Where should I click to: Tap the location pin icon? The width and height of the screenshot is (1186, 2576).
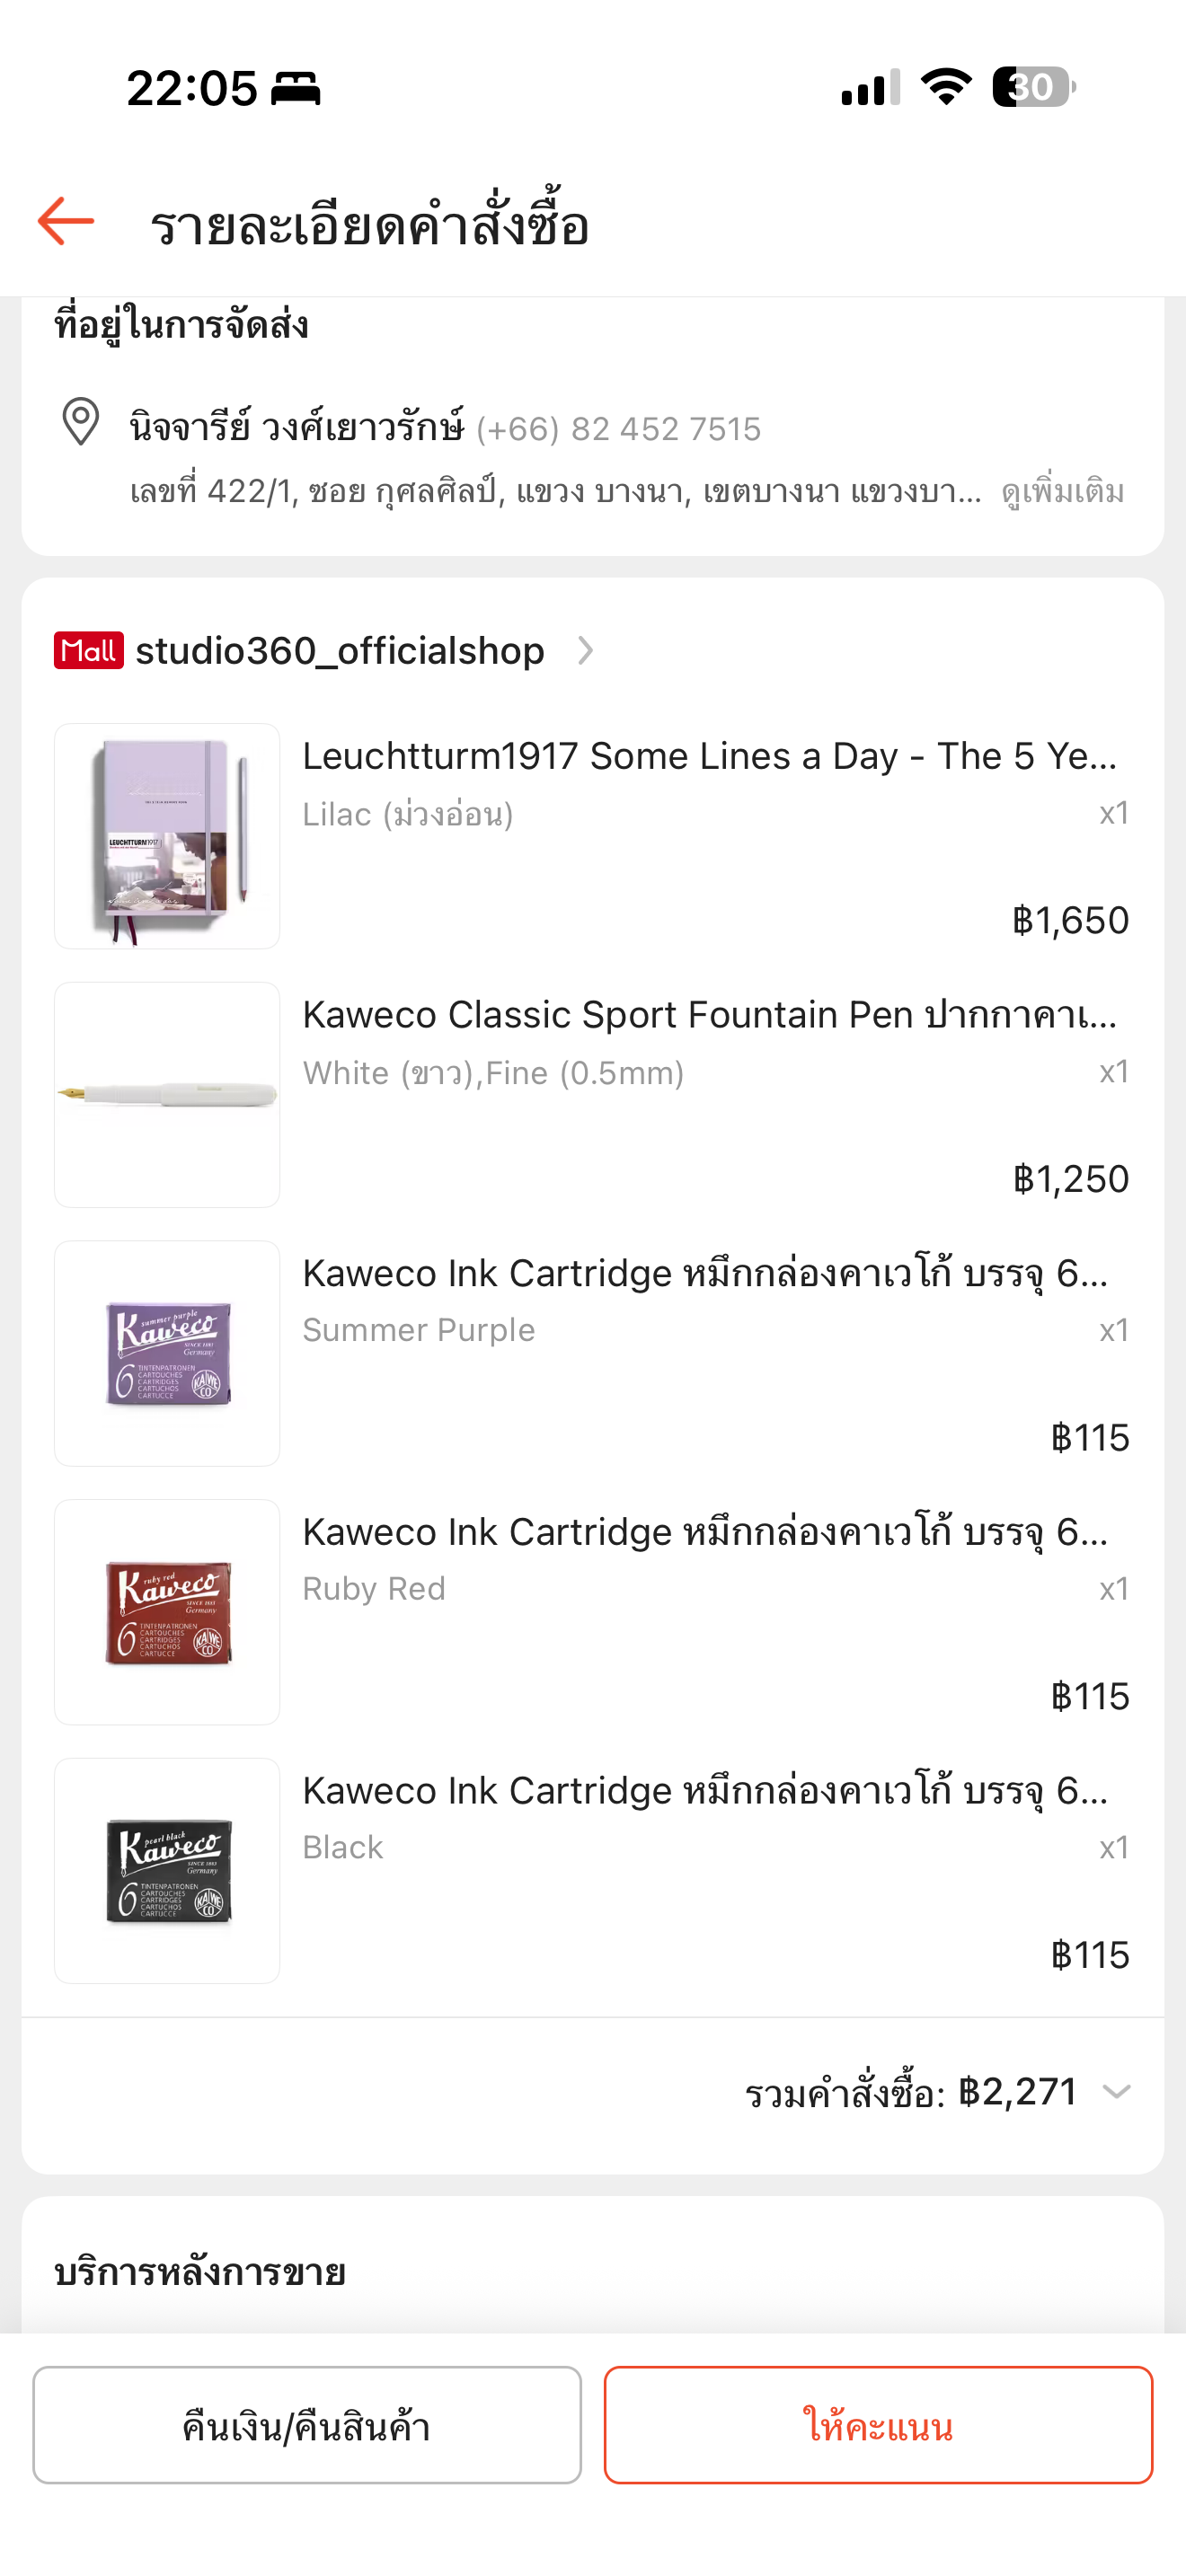[x=81, y=422]
